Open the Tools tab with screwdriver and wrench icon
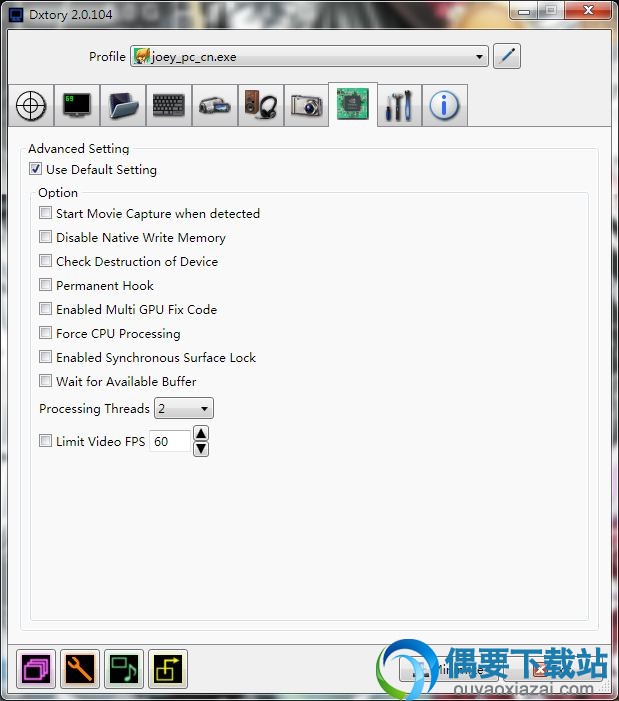 pos(399,106)
